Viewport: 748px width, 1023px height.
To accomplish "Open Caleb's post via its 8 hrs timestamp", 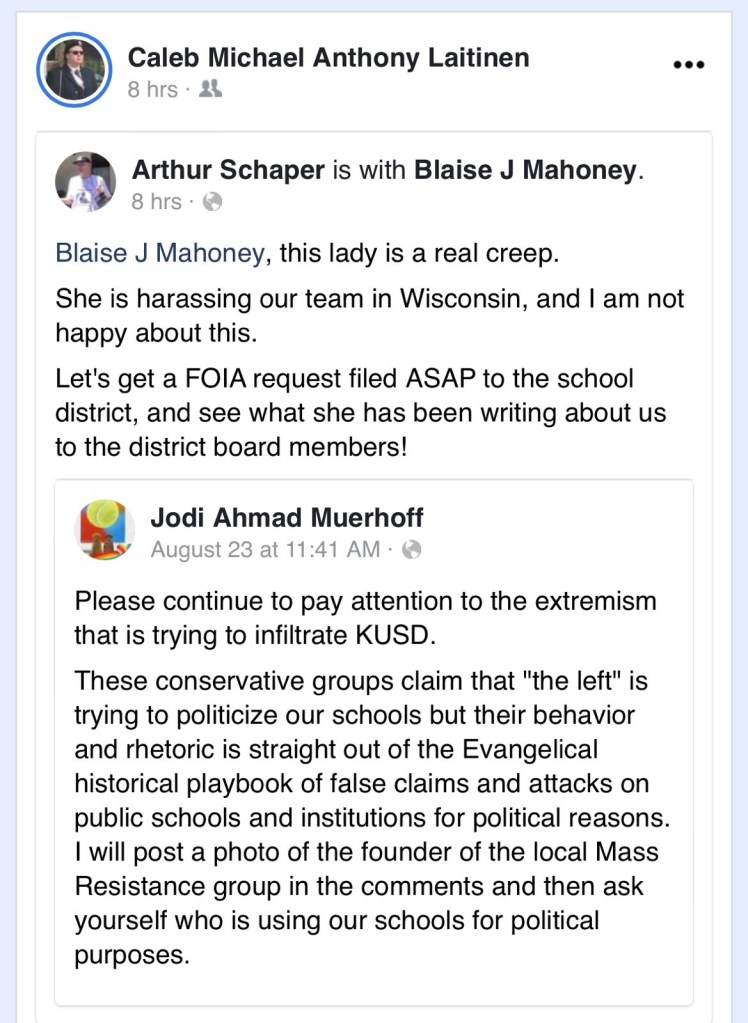I will (152, 90).
